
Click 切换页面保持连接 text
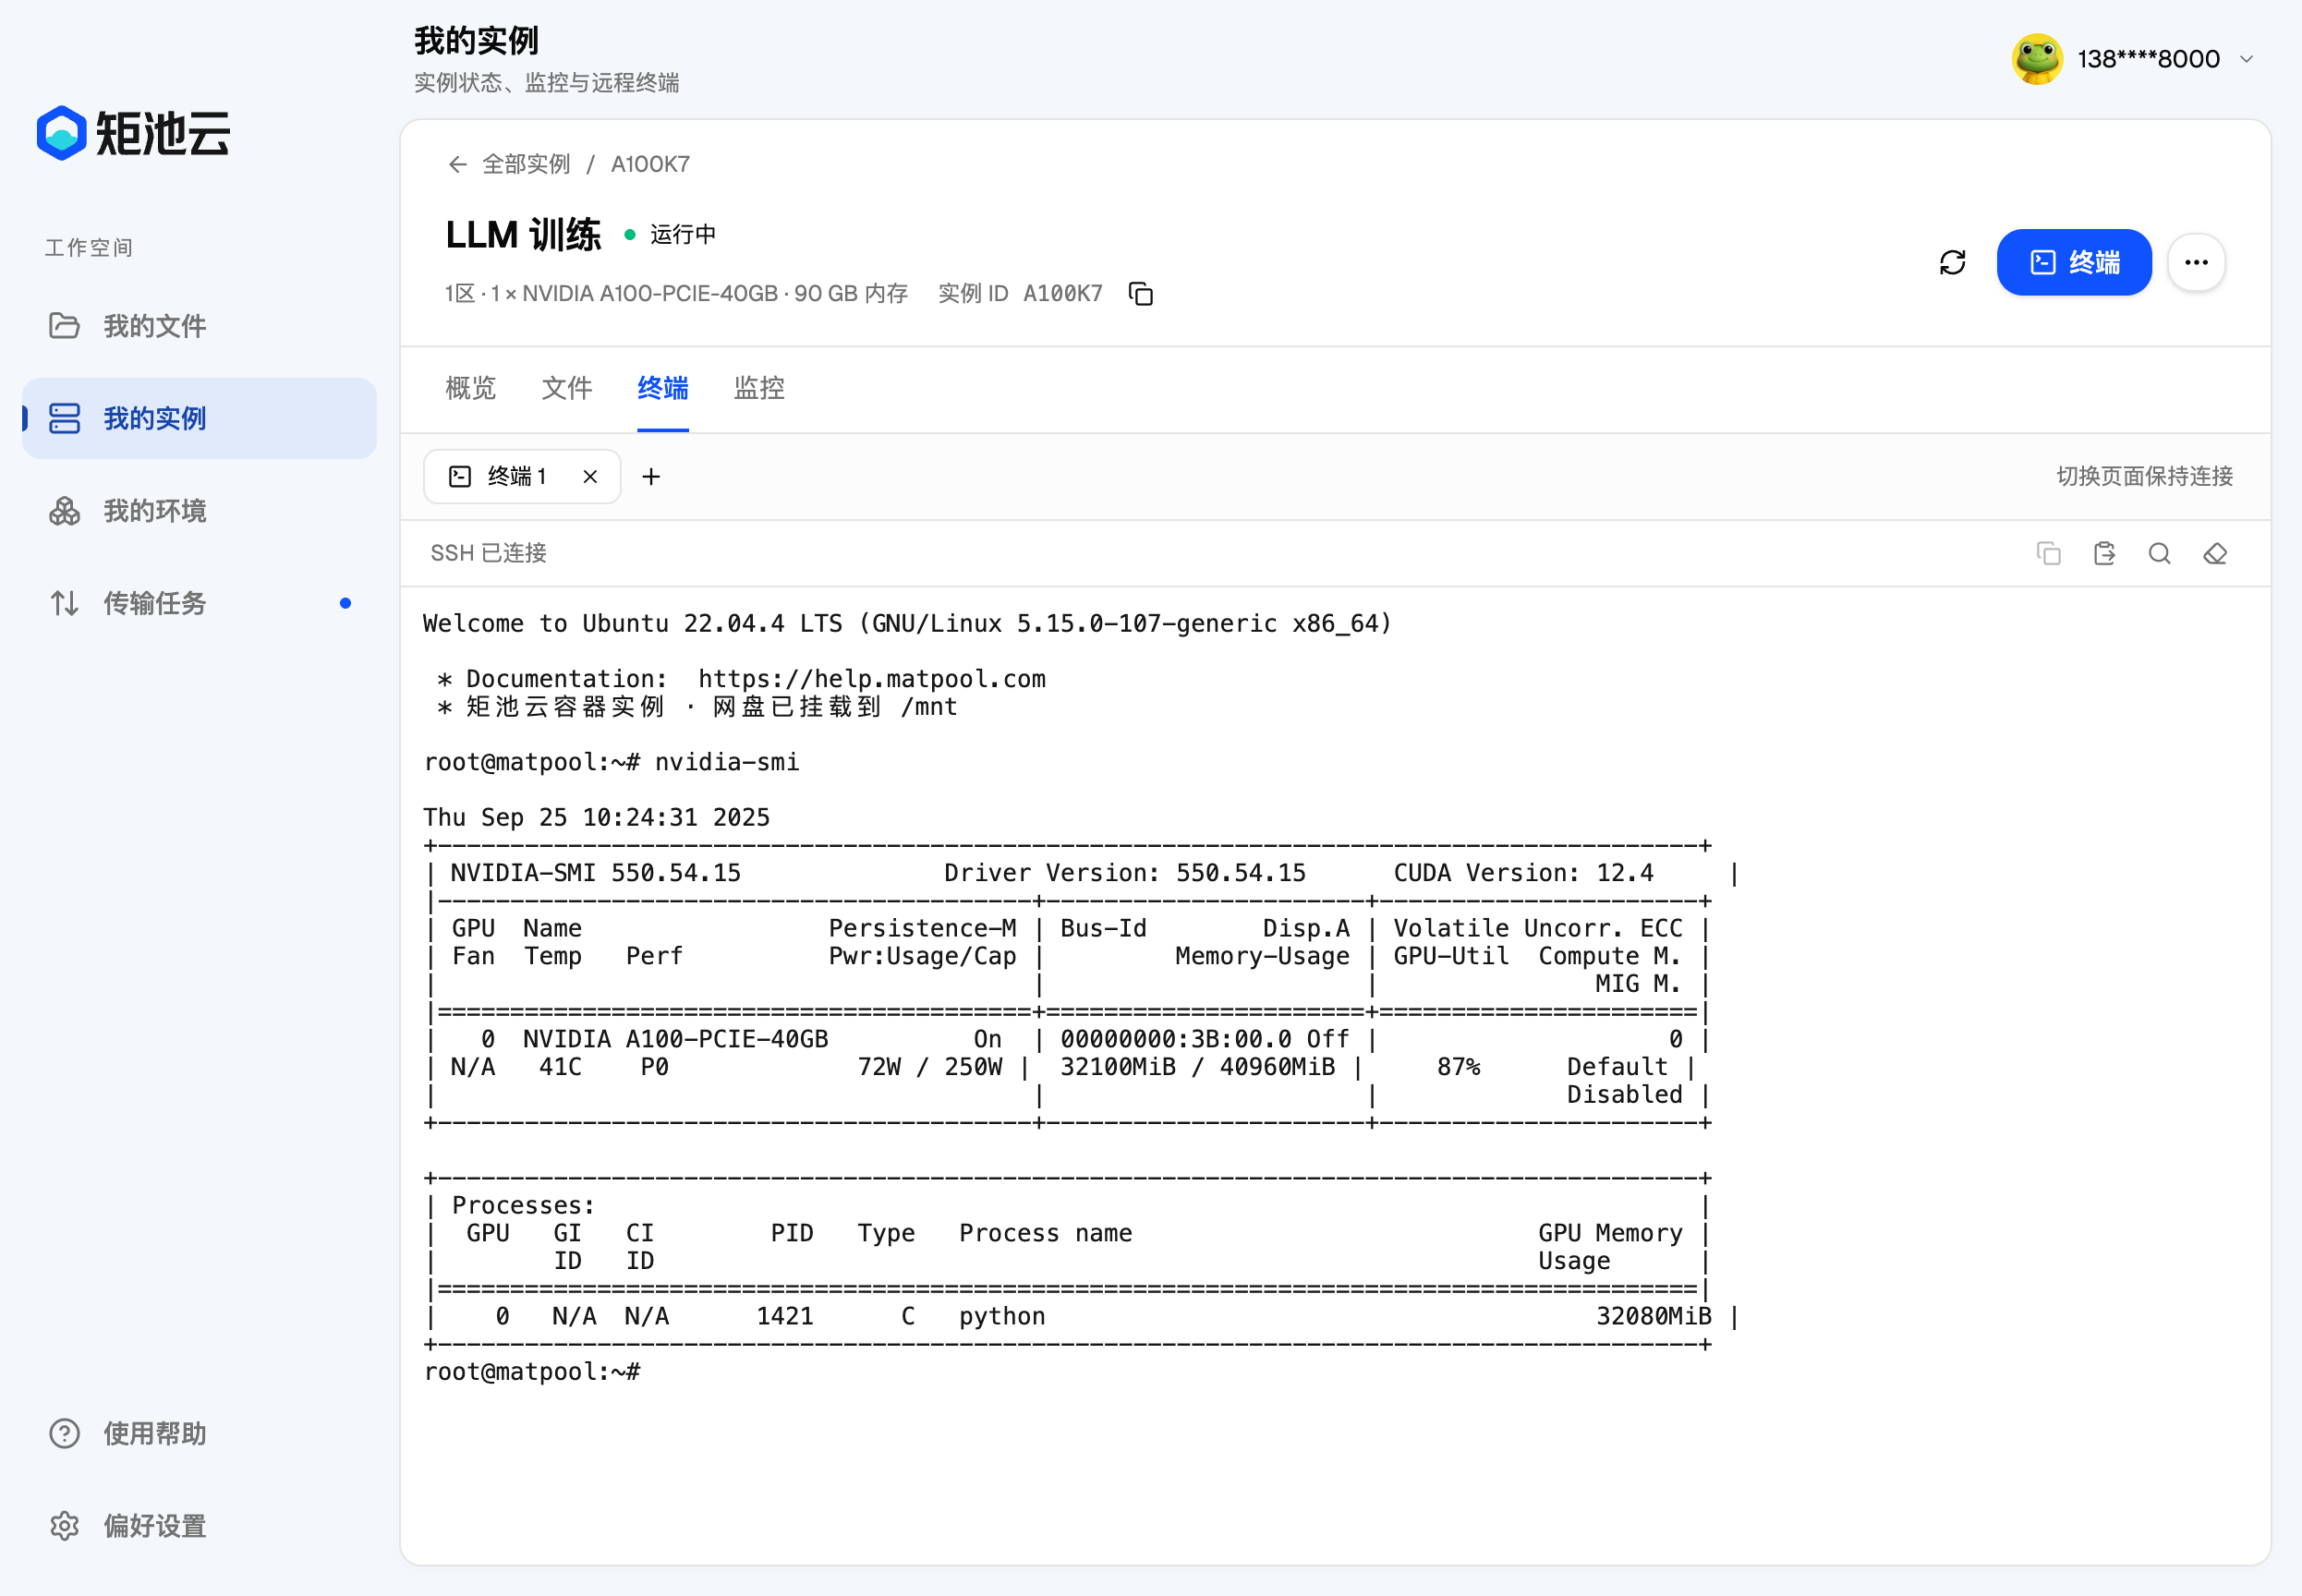point(2145,476)
